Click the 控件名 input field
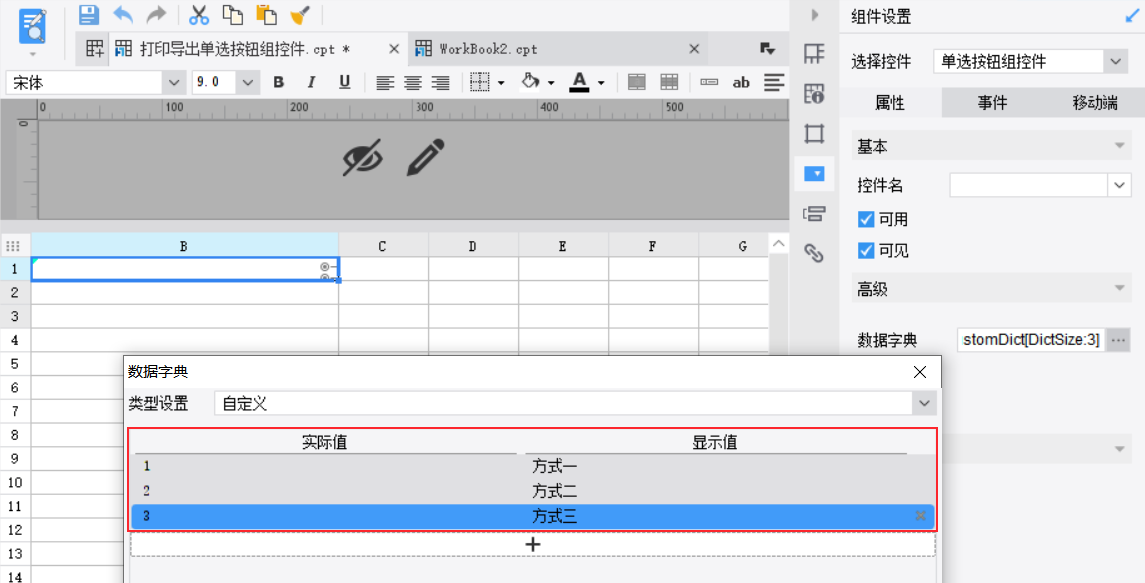Image resolution: width=1145 pixels, height=583 pixels. pyautogui.click(x=1028, y=186)
